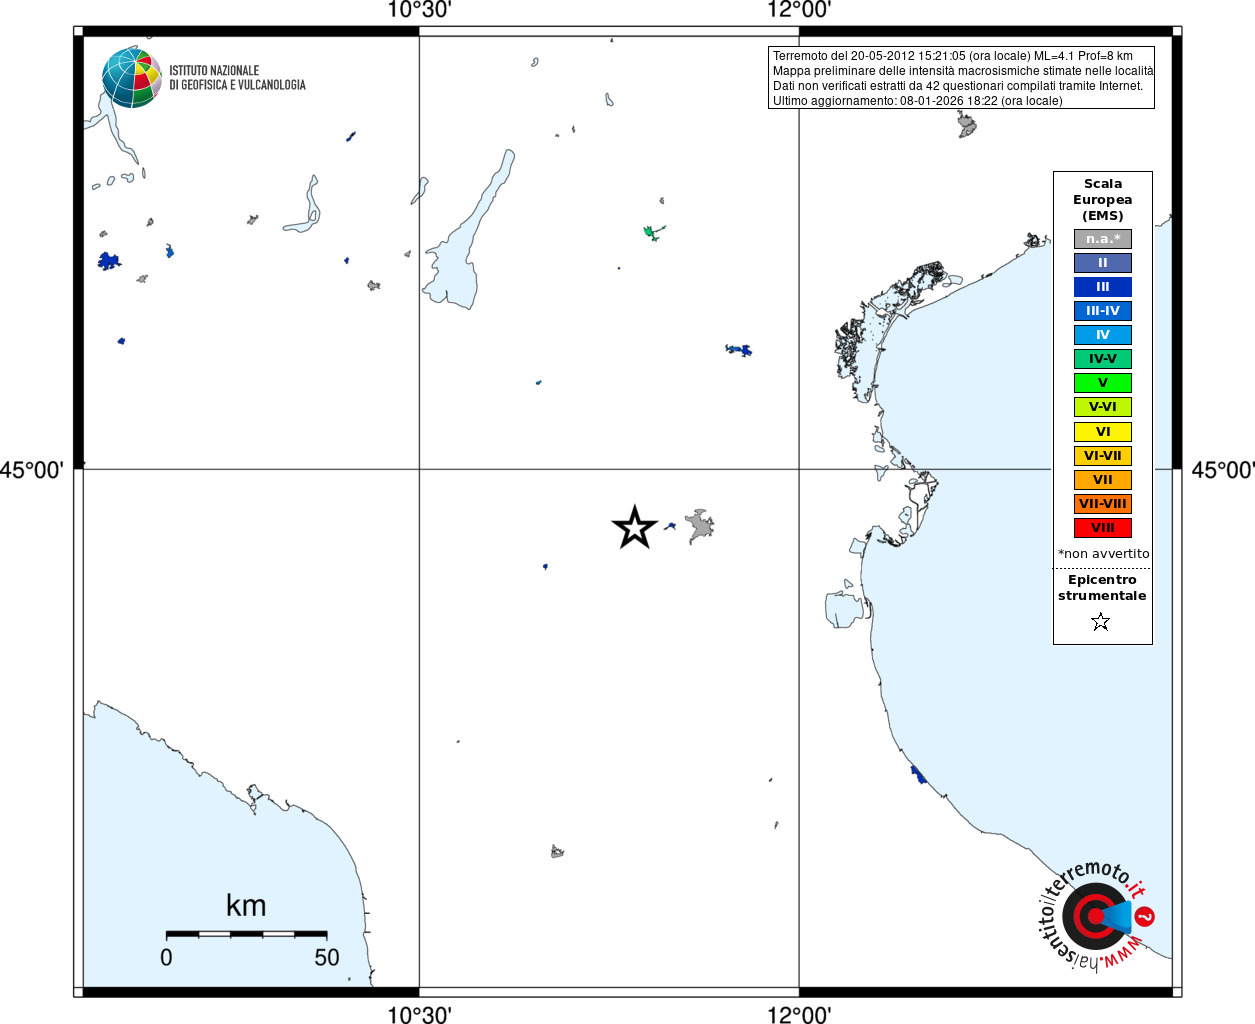Click the green intensity locality near top center

[x=653, y=232]
